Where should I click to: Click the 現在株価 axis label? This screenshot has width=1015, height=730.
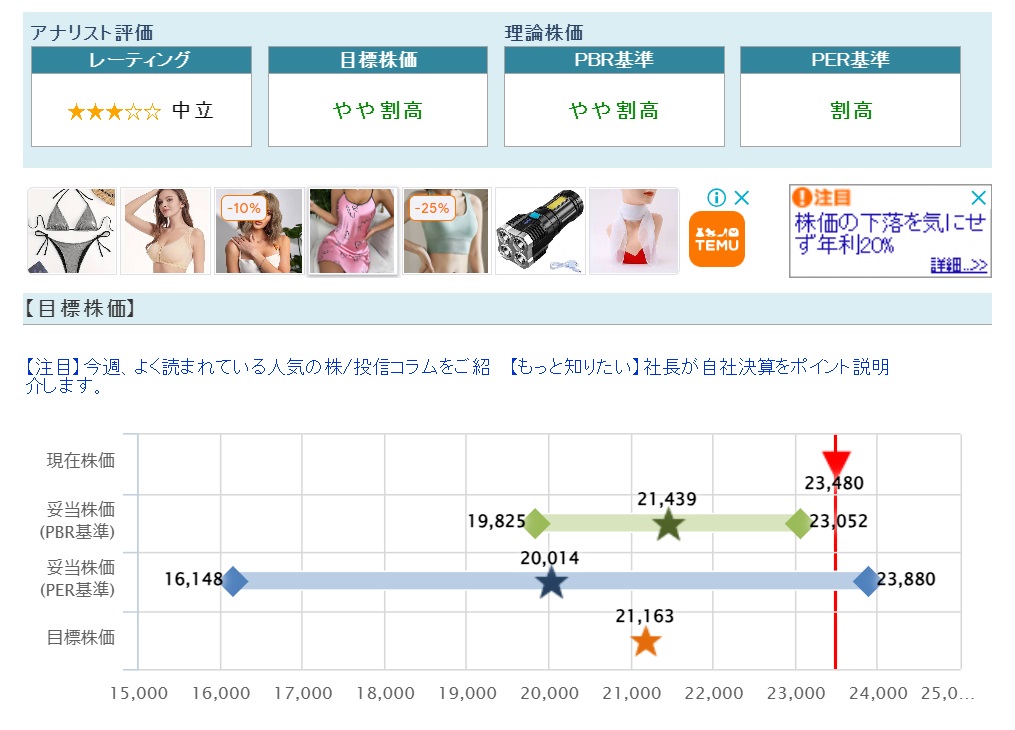click(x=80, y=461)
